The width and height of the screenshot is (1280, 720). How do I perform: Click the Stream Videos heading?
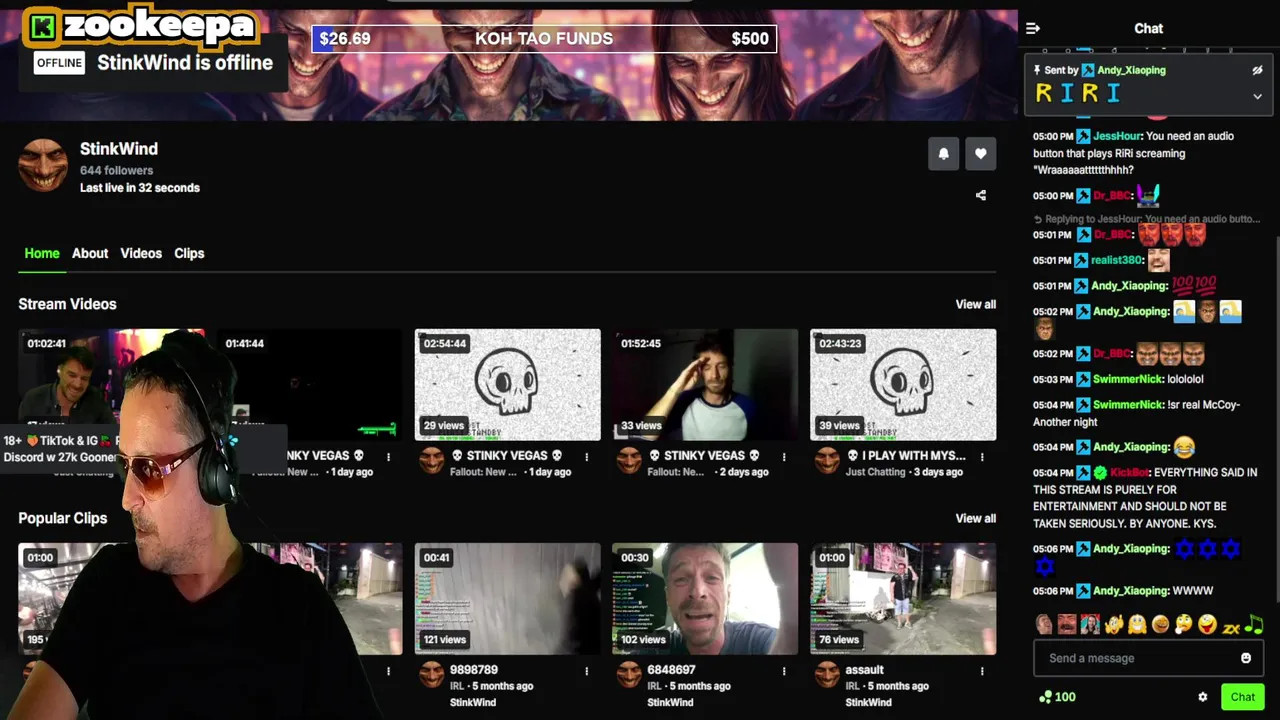click(x=67, y=304)
